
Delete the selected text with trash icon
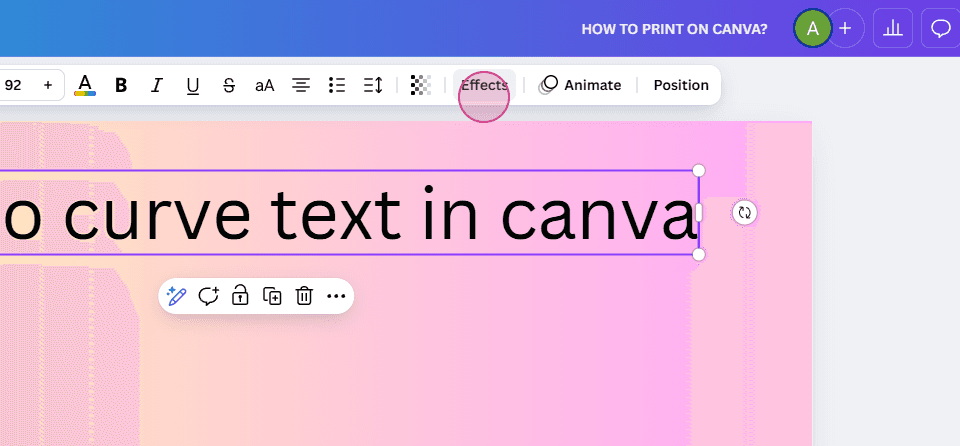tap(304, 297)
